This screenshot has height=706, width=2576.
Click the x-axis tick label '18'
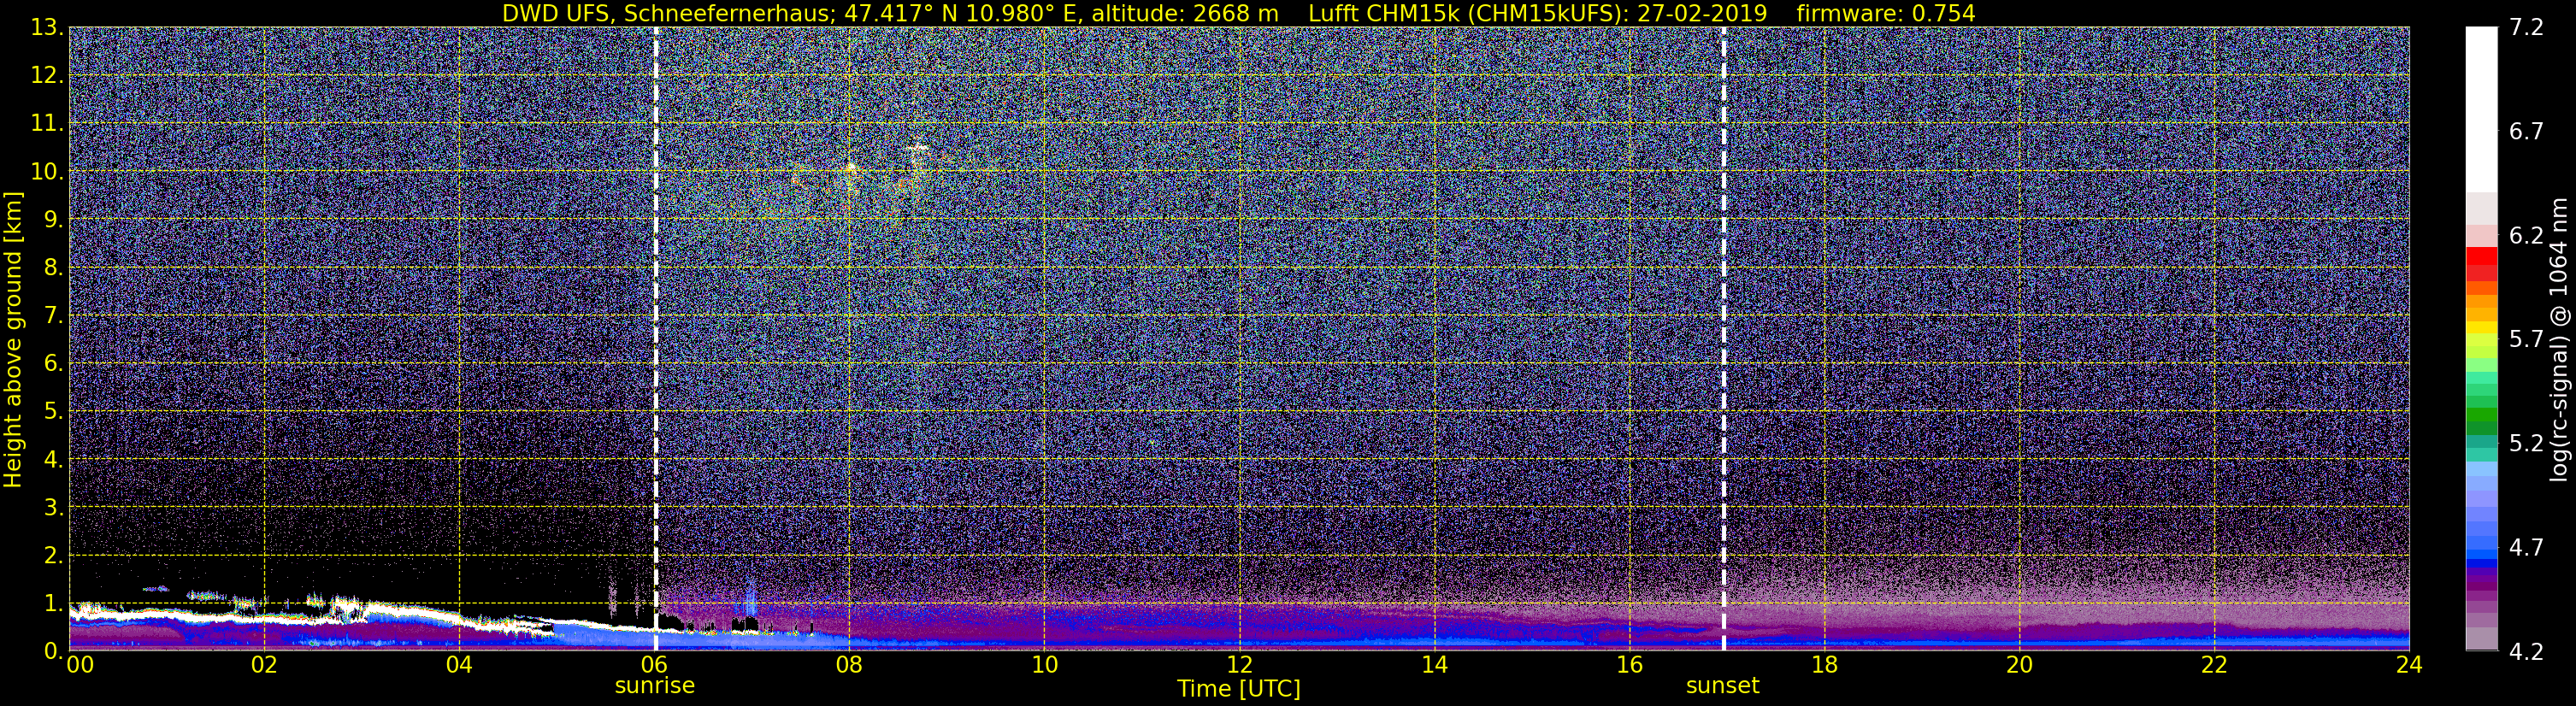pos(1824,665)
